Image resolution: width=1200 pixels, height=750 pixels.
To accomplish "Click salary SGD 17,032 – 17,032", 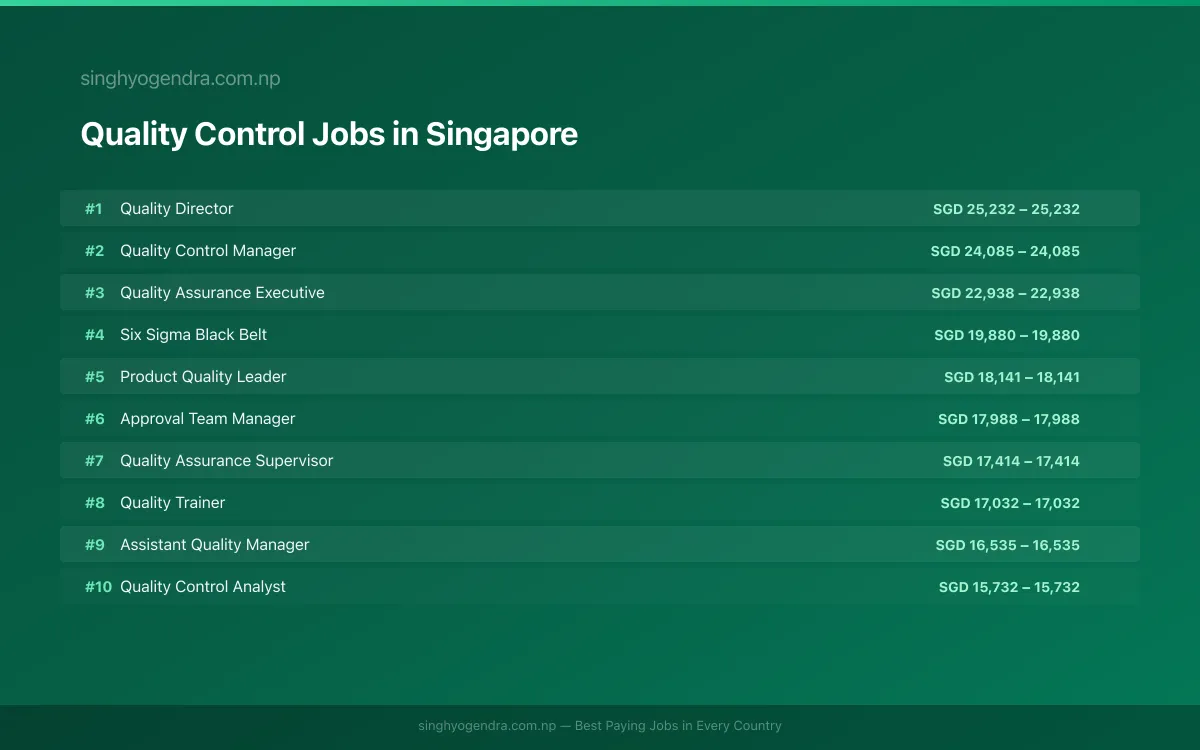I will 1010,503.
